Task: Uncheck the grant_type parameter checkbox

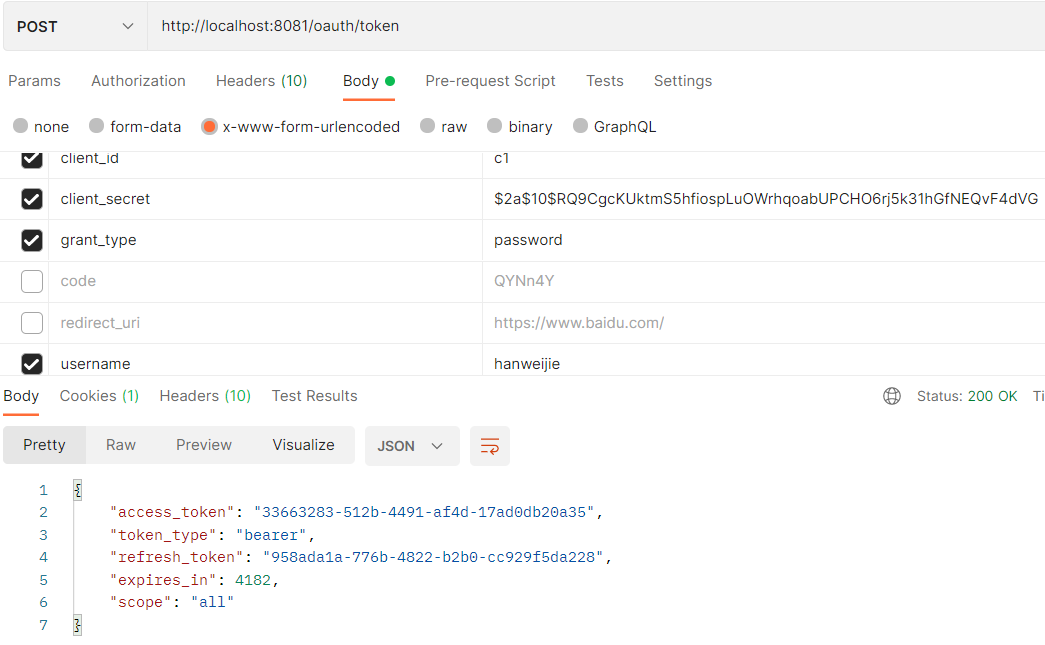Action: click(x=32, y=241)
